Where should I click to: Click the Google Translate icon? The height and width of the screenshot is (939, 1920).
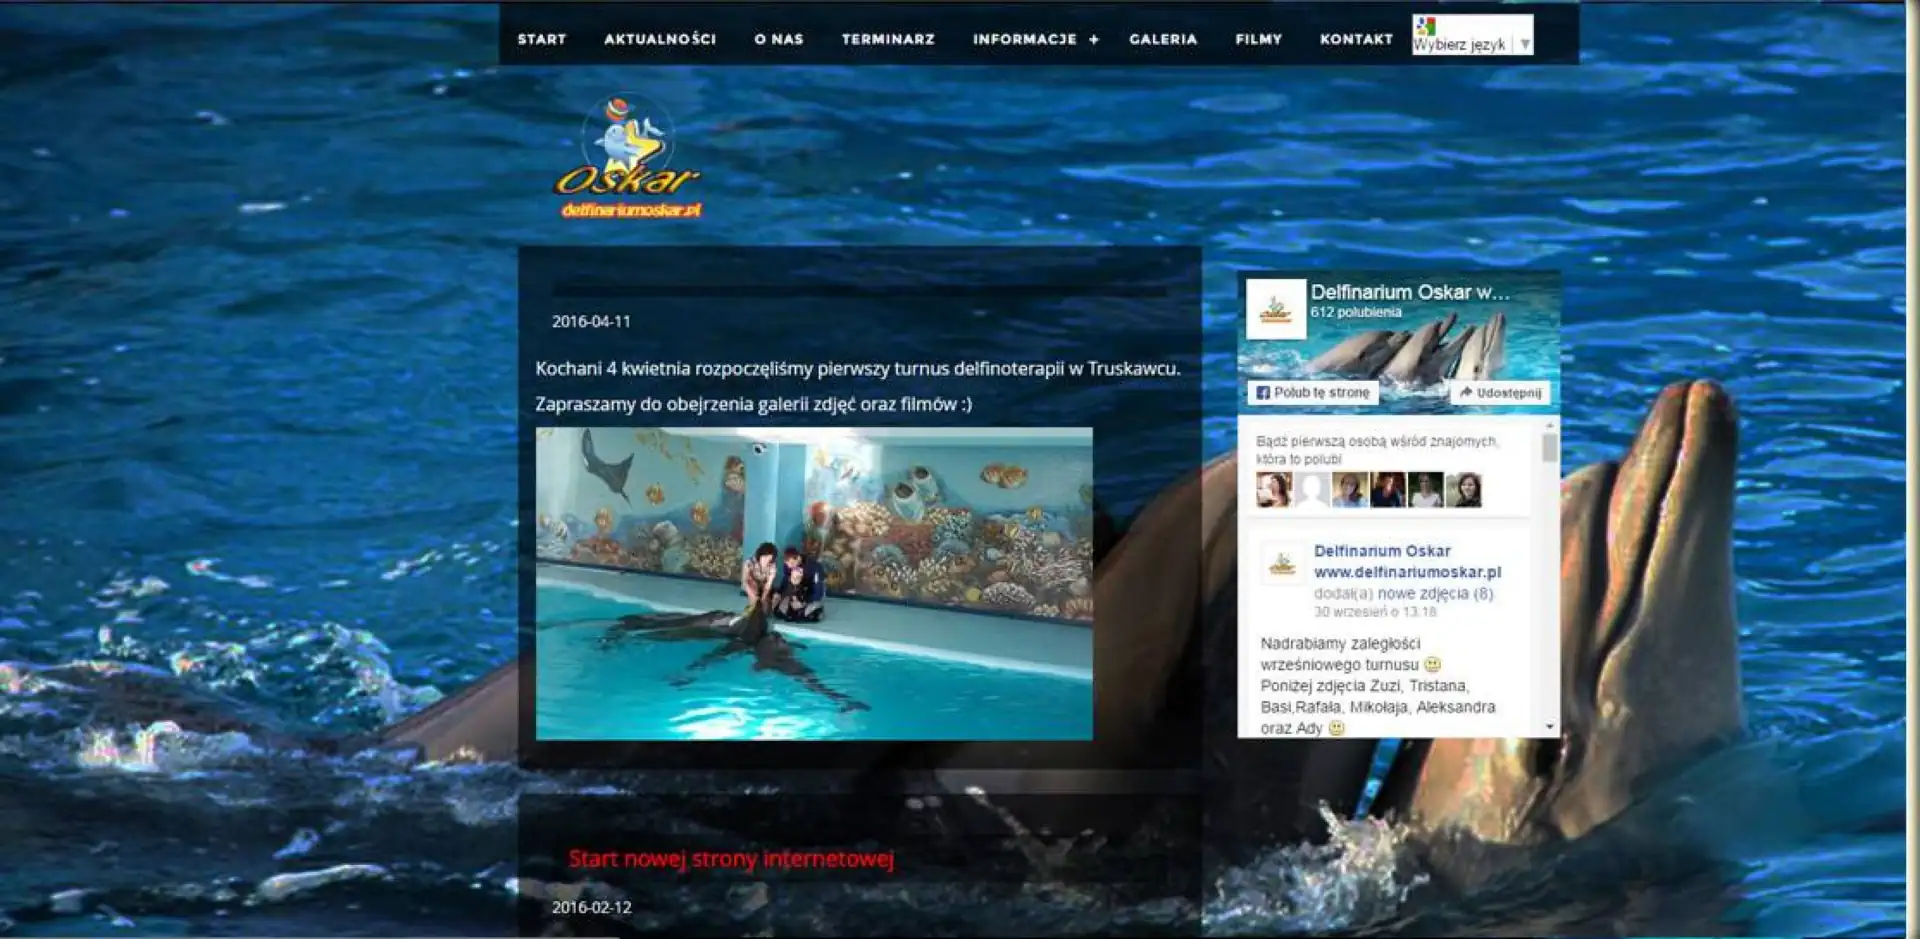pyautogui.click(x=1425, y=27)
